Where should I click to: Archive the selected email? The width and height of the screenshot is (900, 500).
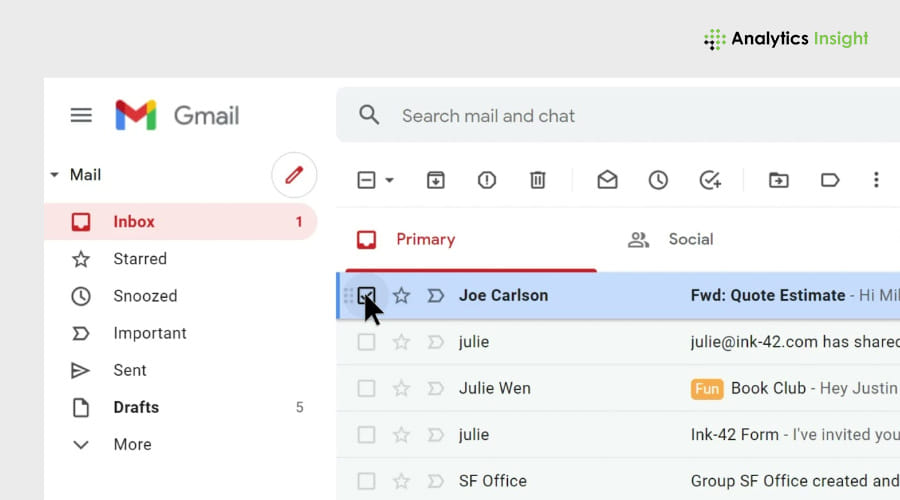tap(436, 180)
